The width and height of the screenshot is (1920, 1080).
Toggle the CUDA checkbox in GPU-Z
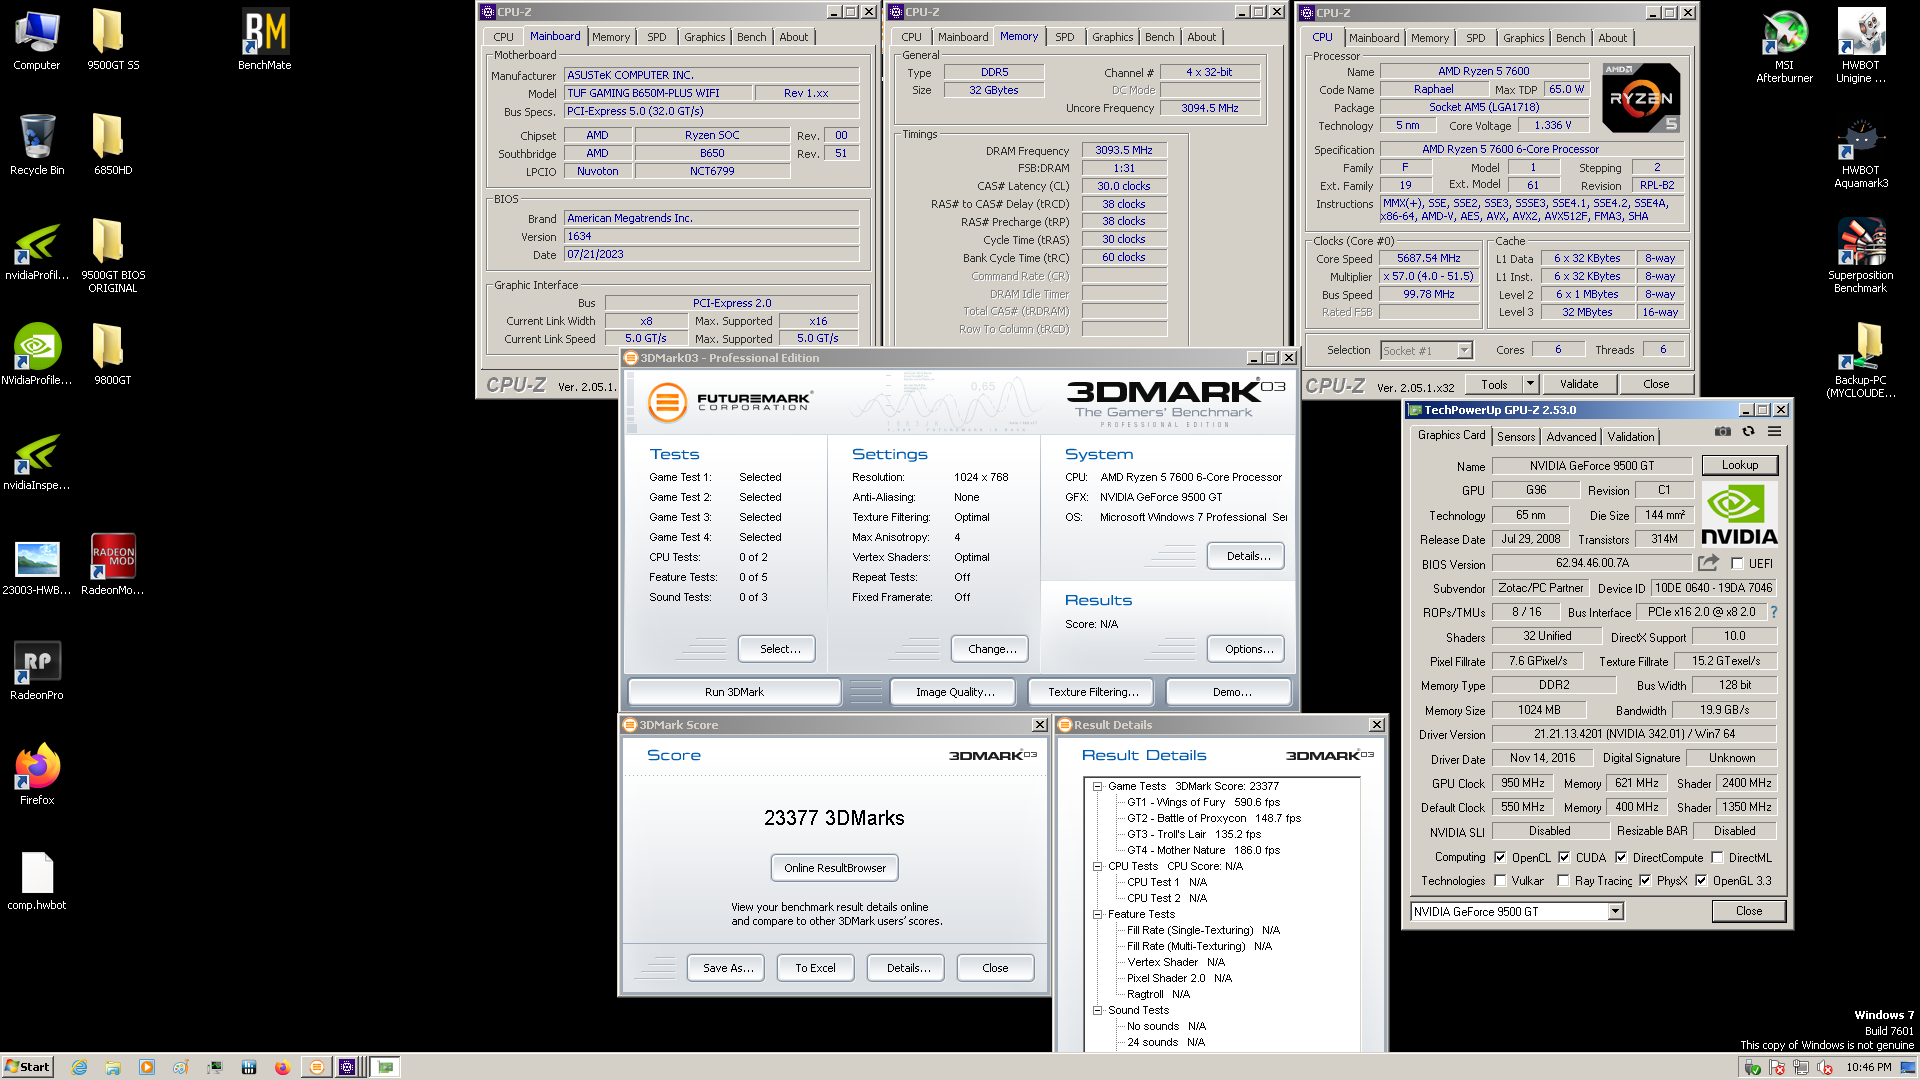[1564, 857]
